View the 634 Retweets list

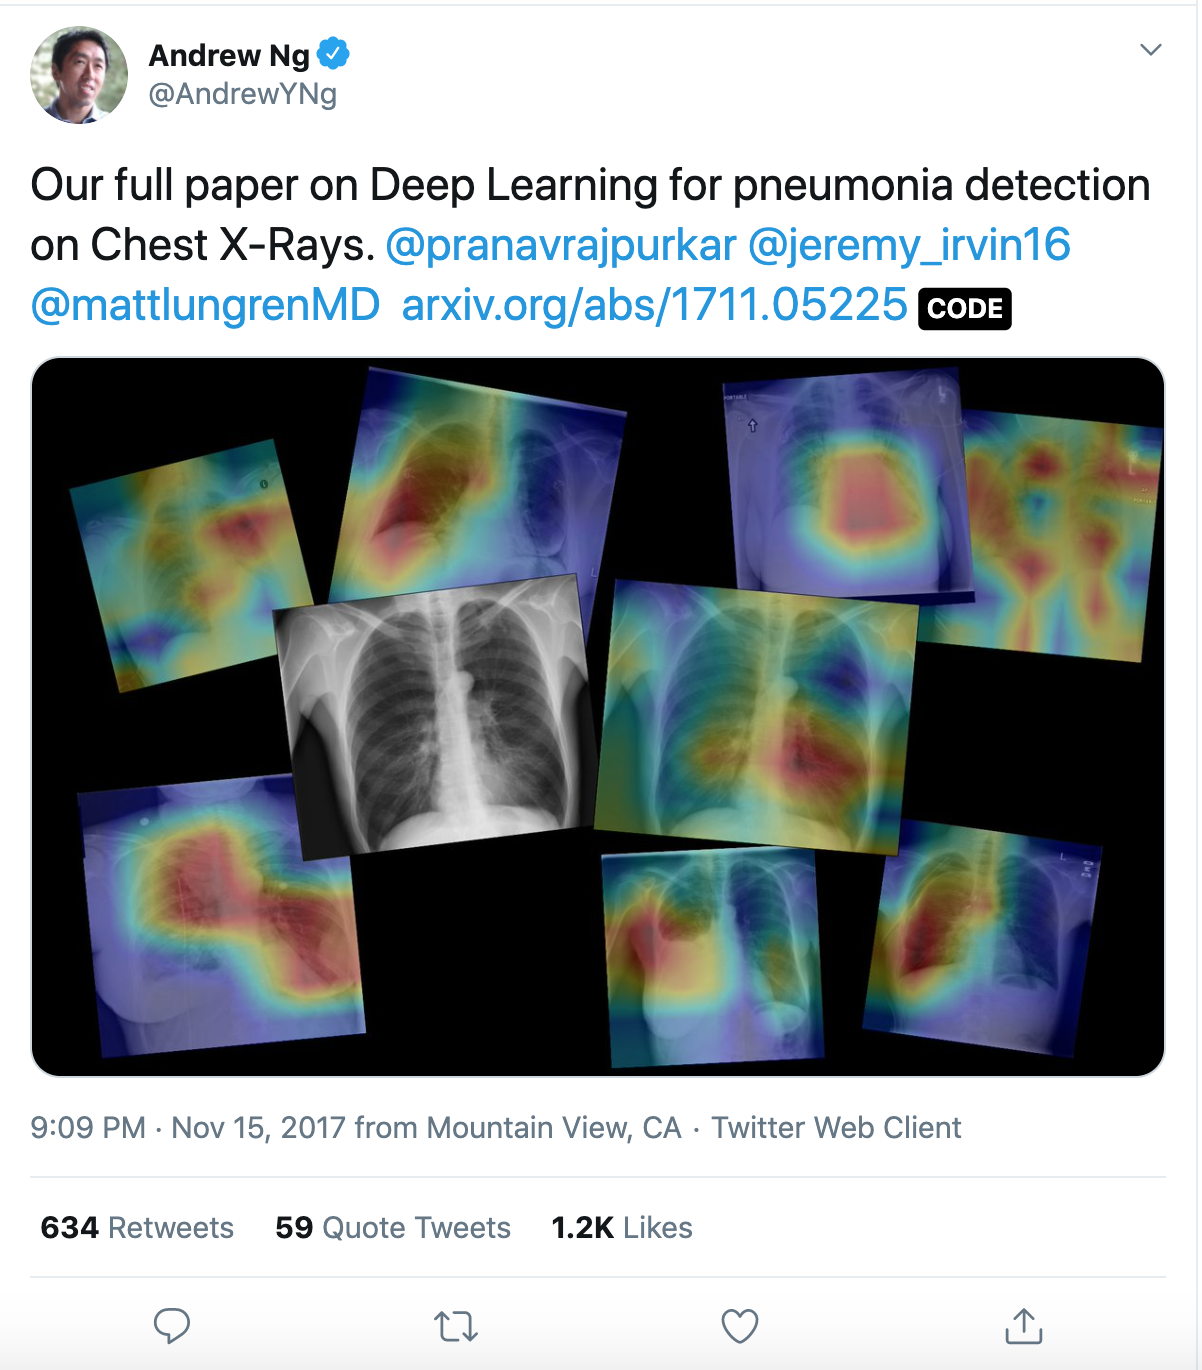[x=137, y=1227]
